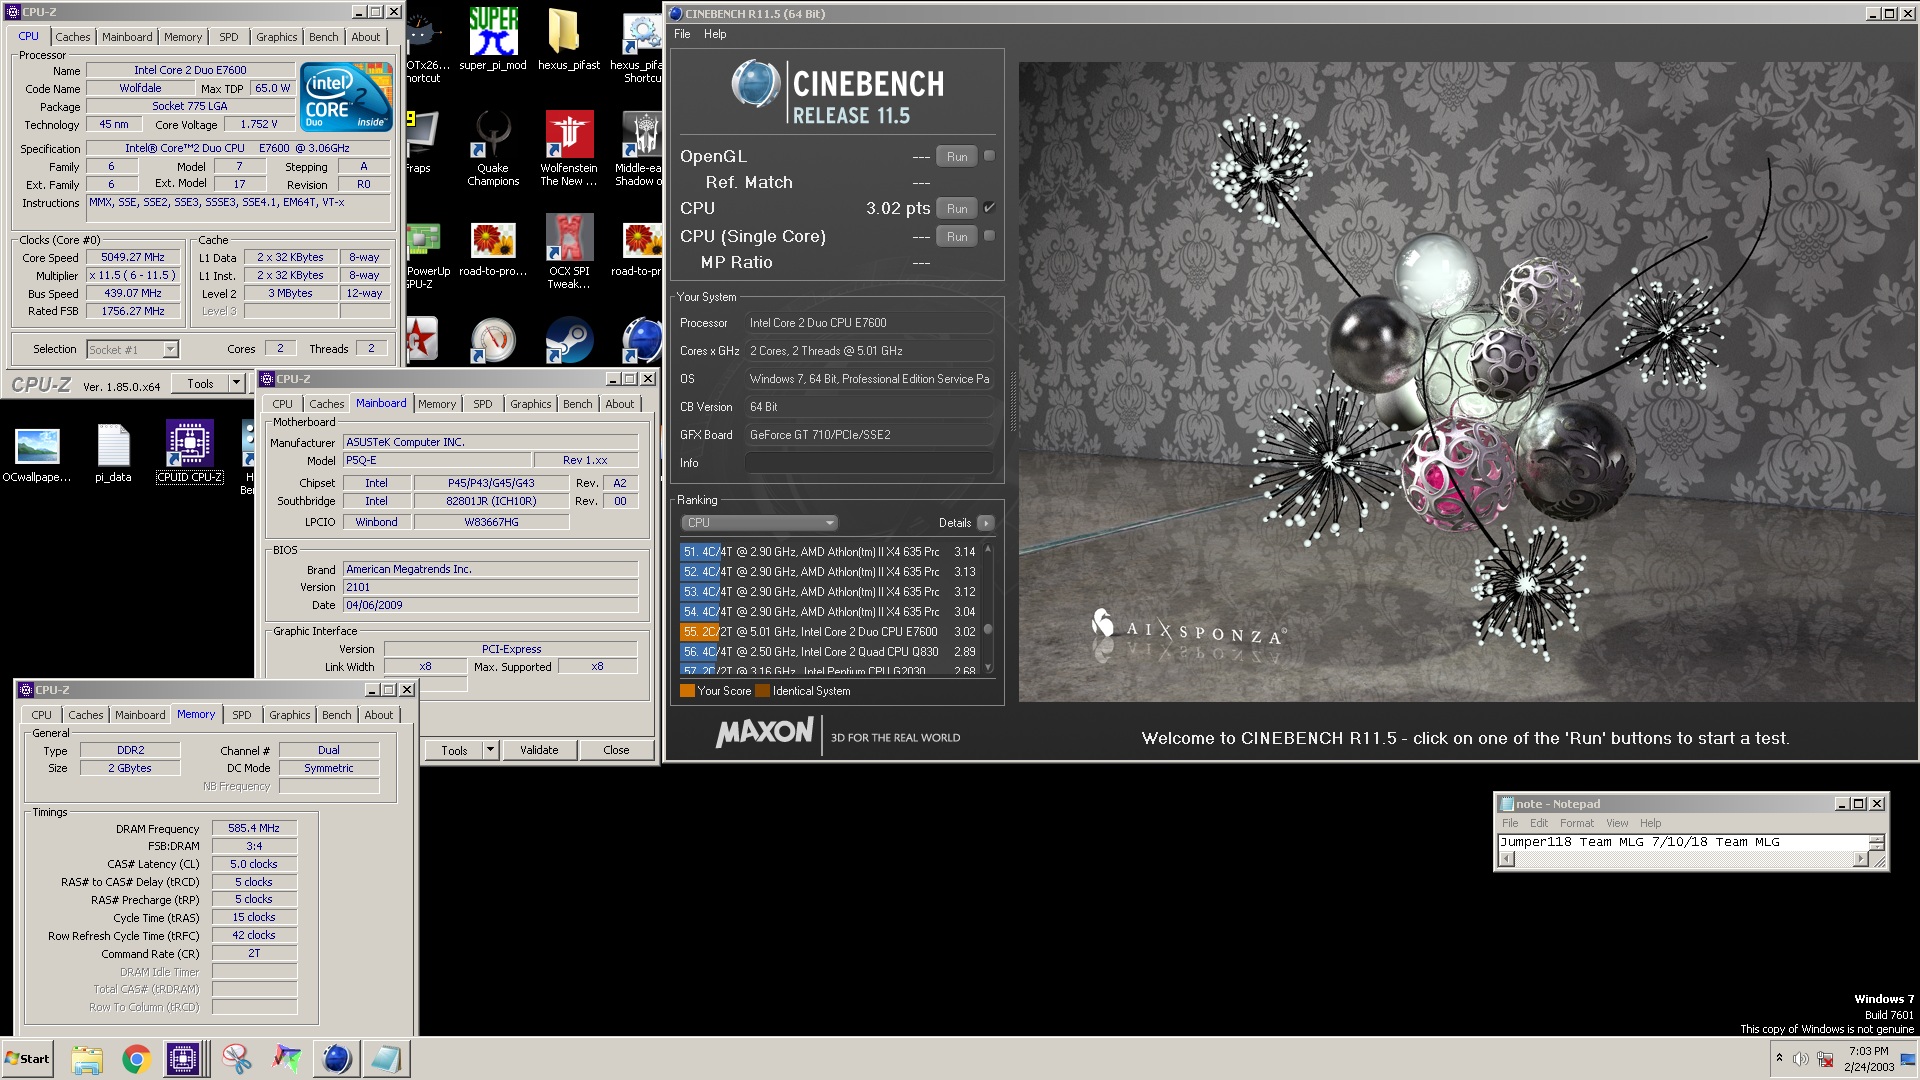The width and height of the screenshot is (1920, 1080).
Task: Switch to Cinebench taskbar icon
Action: click(337, 1059)
